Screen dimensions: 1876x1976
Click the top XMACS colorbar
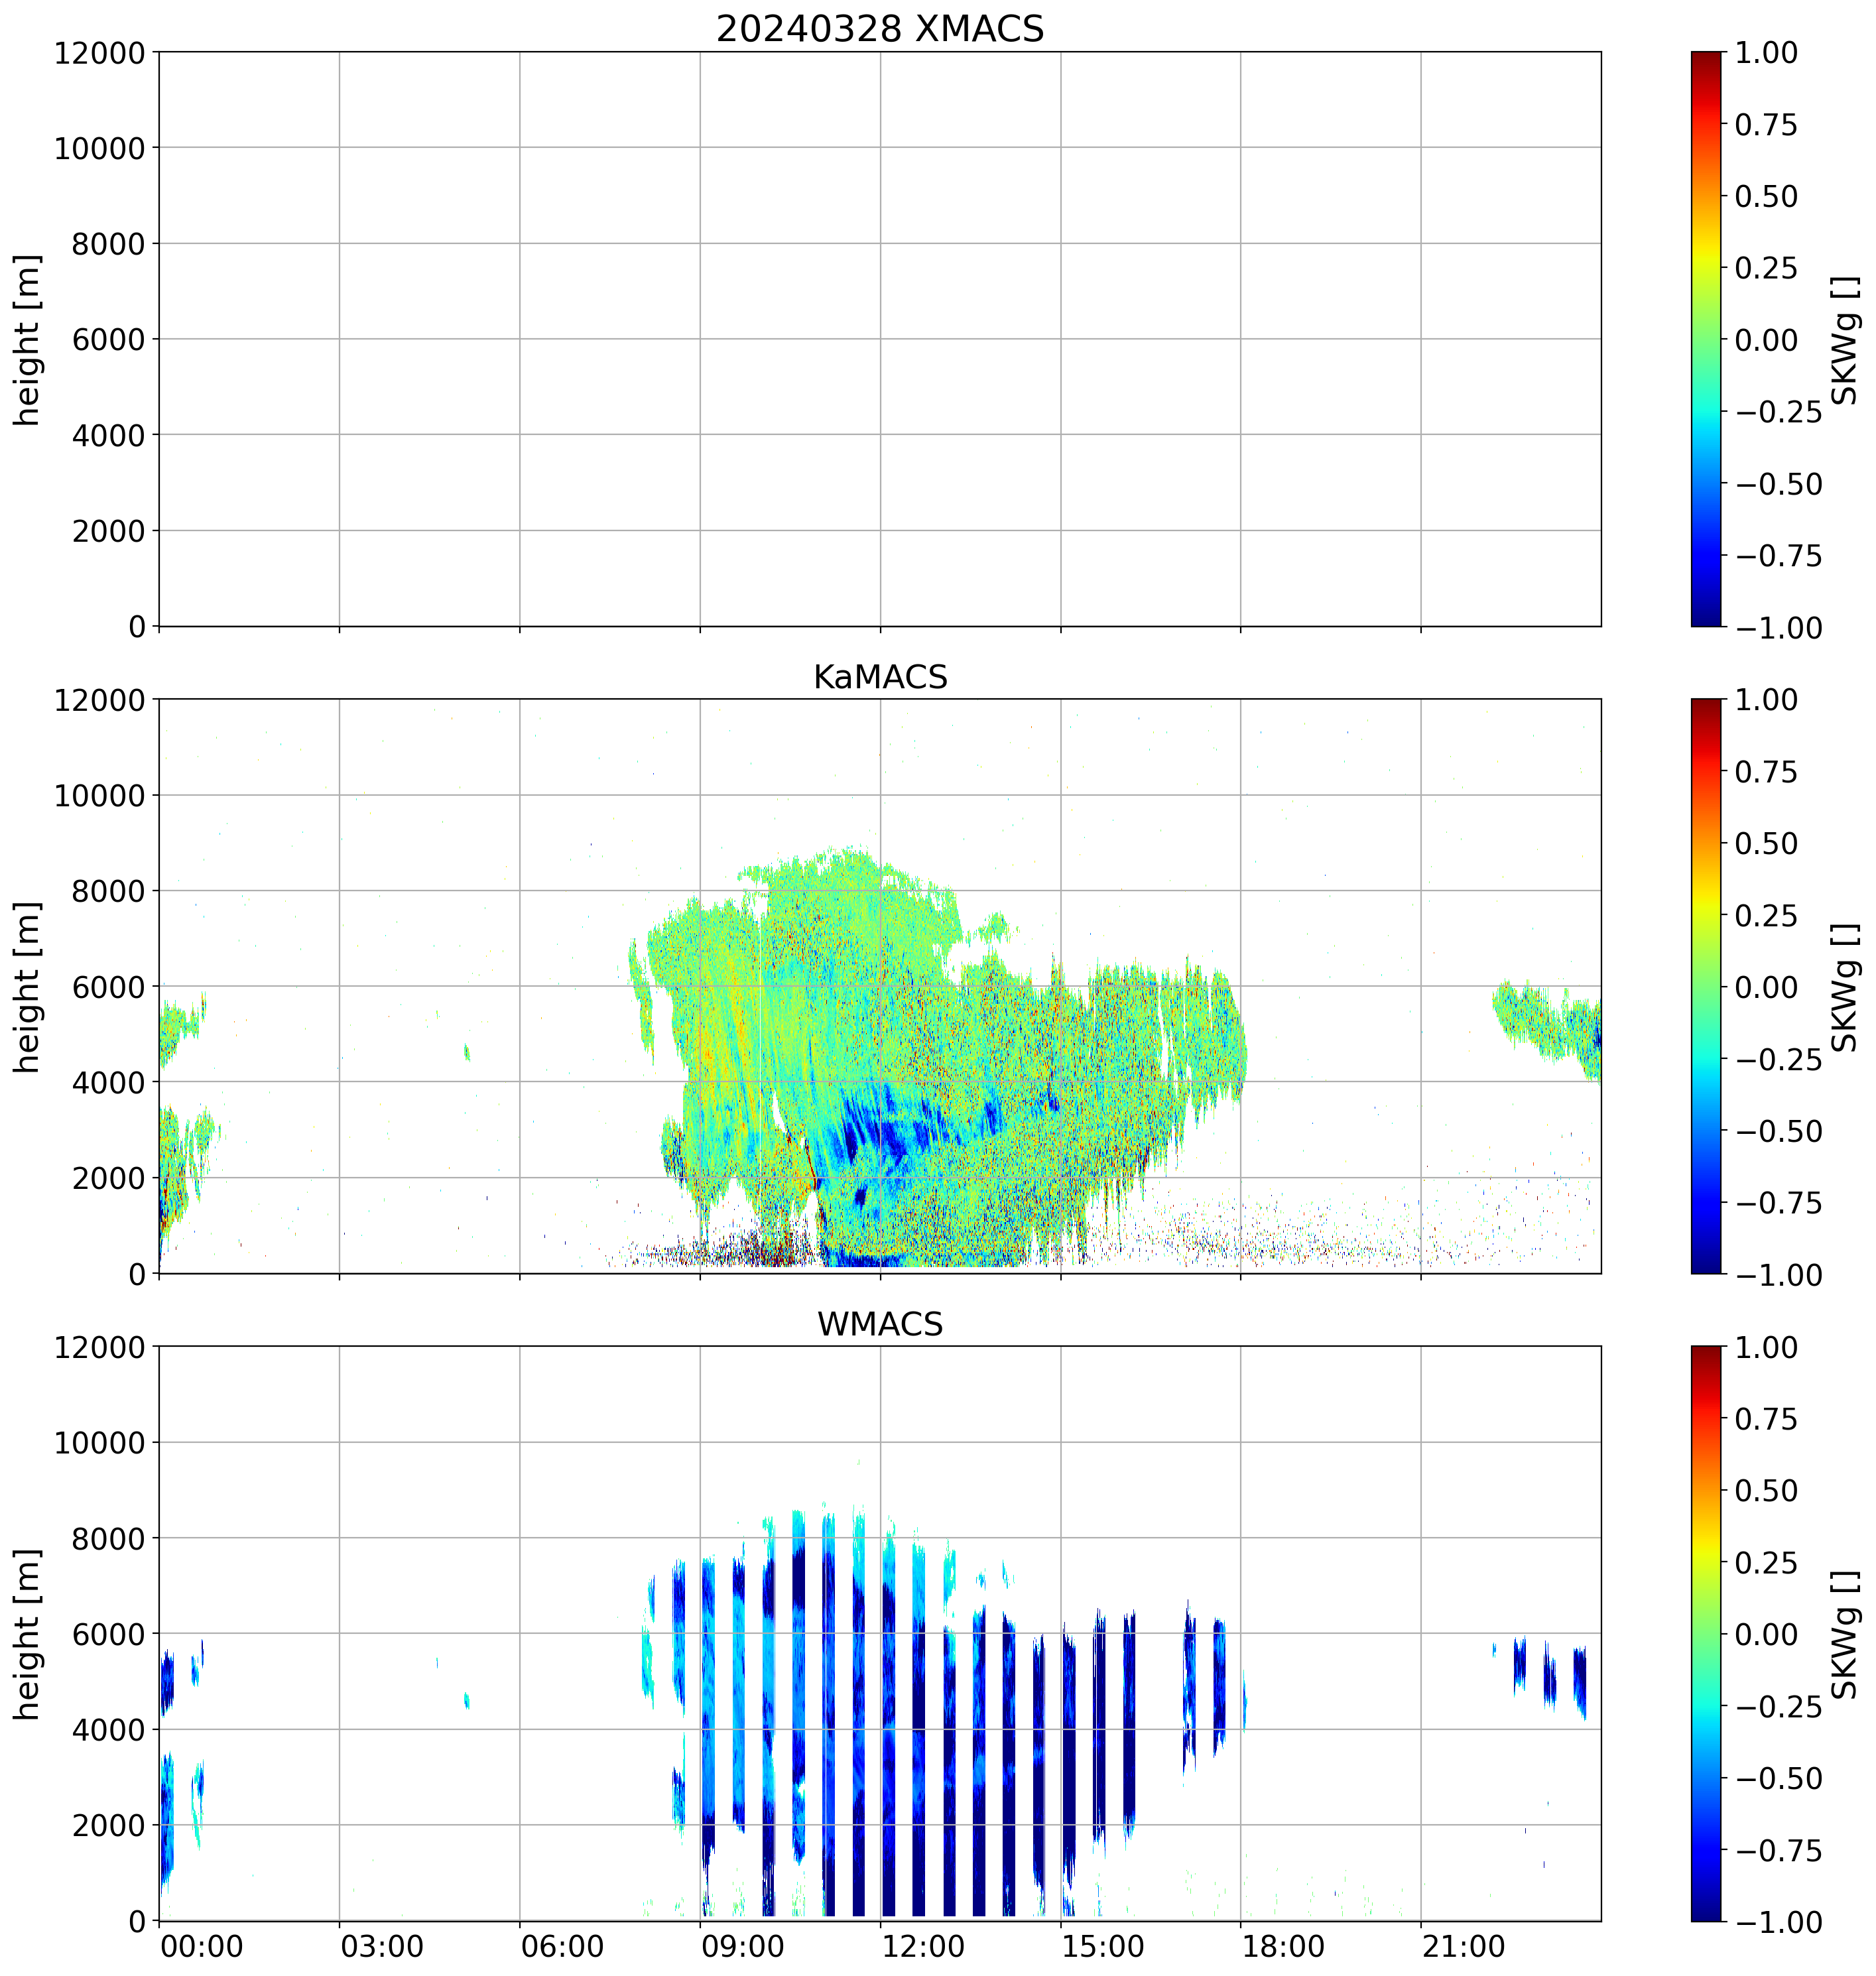coord(1706,339)
